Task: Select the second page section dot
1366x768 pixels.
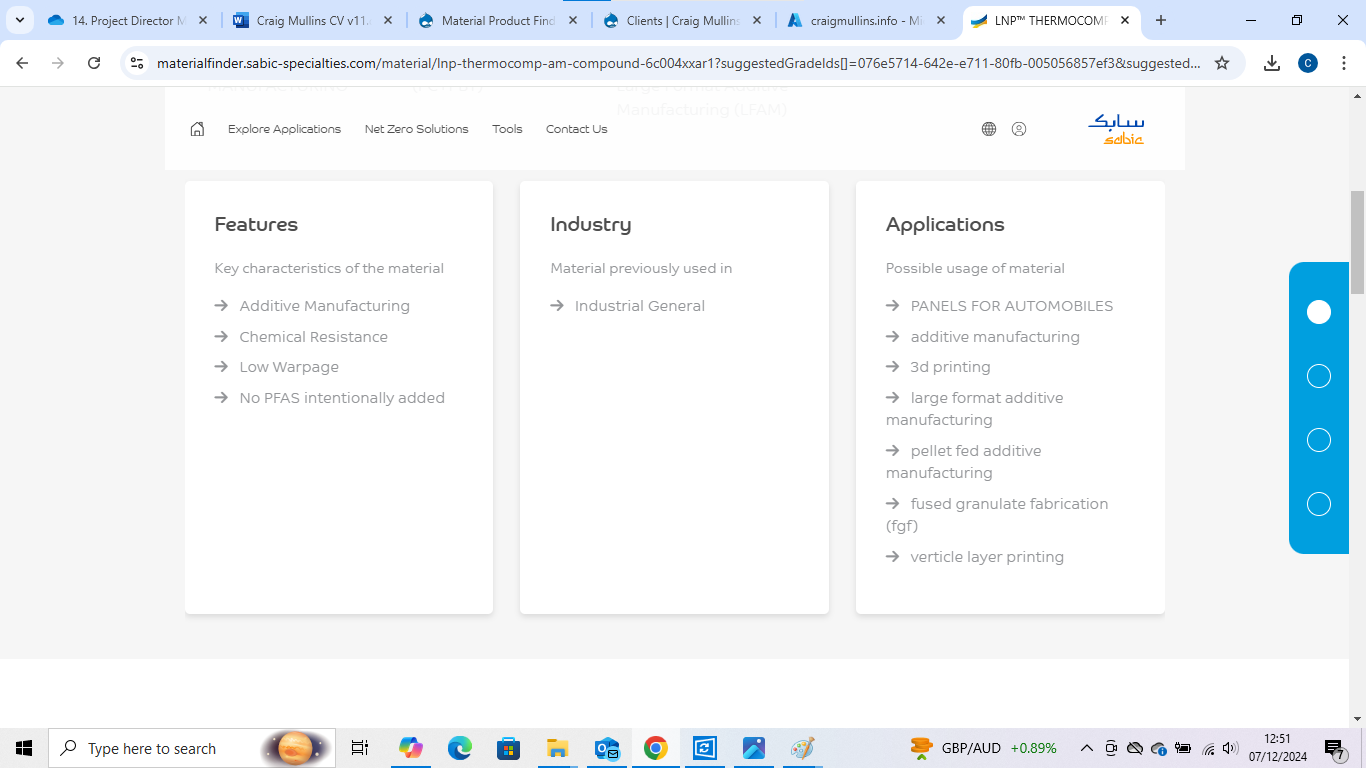Action: coord(1319,376)
